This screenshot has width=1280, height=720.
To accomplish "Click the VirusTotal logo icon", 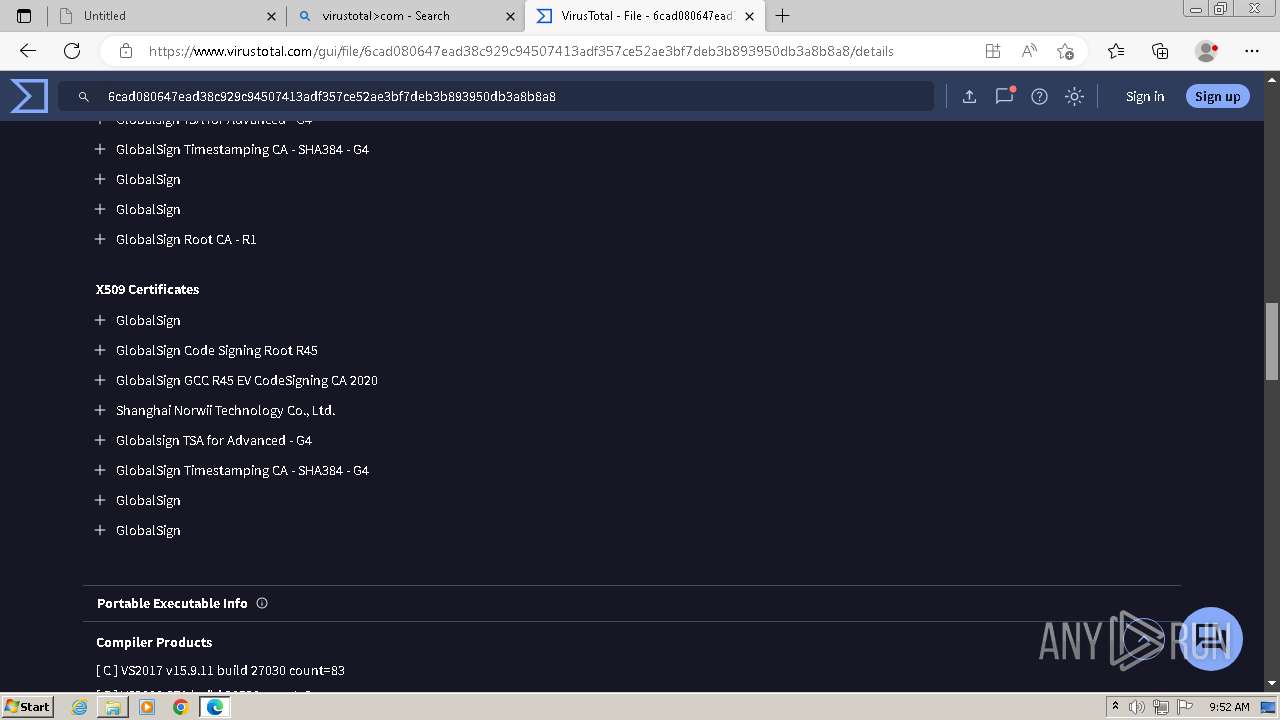I will click(x=29, y=96).
